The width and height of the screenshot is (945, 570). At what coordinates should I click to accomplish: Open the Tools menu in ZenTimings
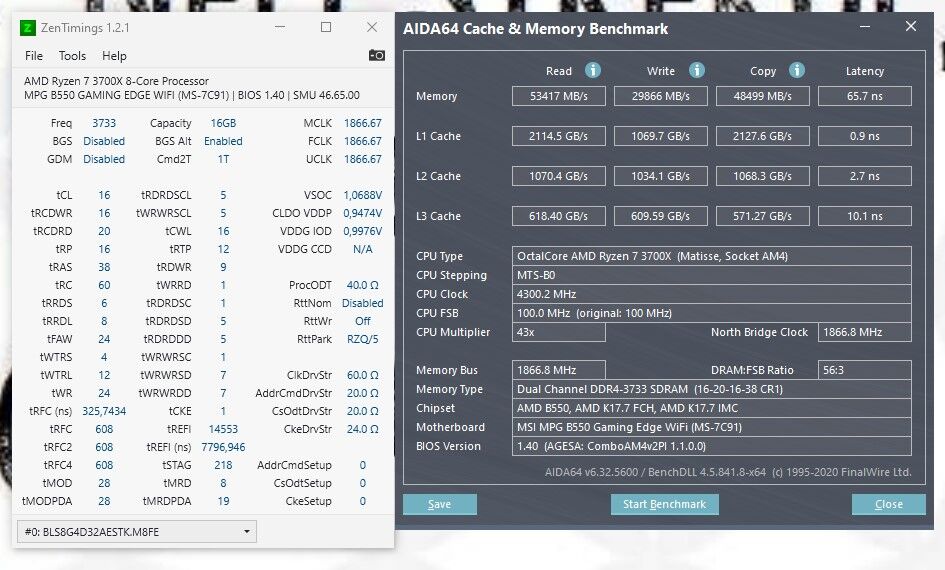pyautogui.click(x=72, y=56)
